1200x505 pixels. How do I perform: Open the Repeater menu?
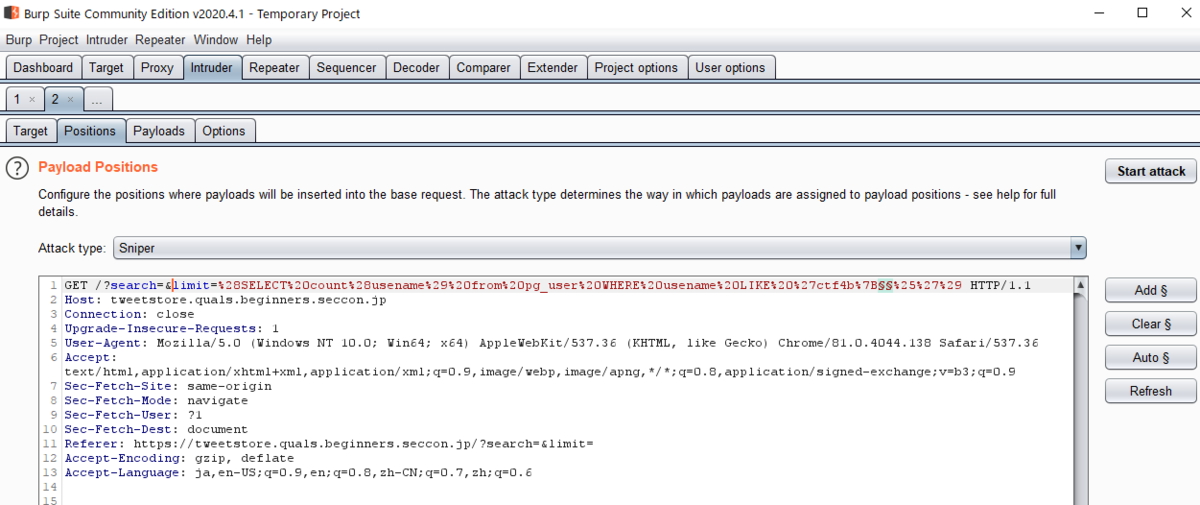pyautogui.click(x=161, y=40)
